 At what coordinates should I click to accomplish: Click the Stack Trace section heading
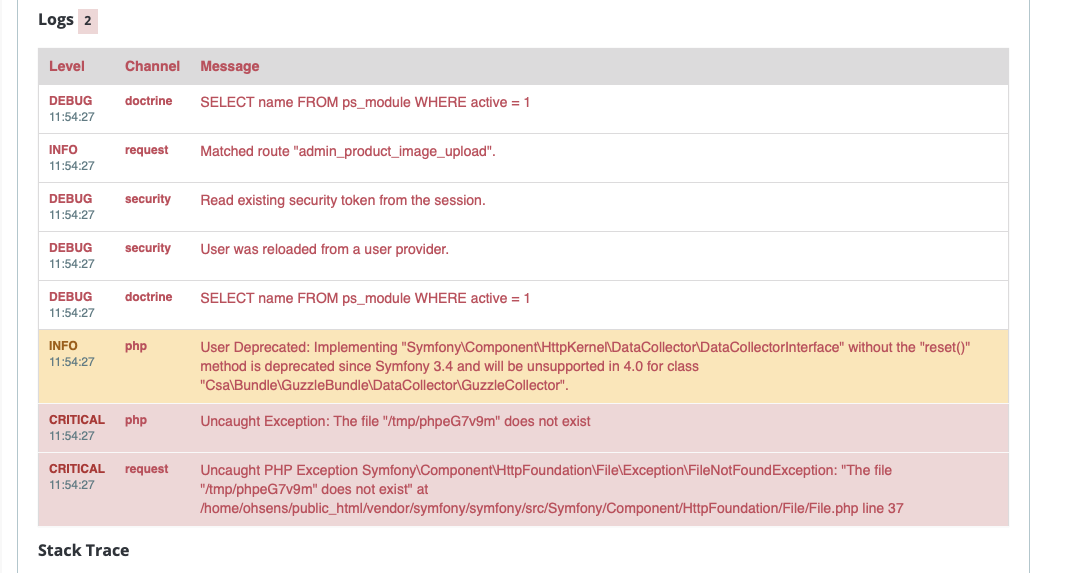pos(84,550)
